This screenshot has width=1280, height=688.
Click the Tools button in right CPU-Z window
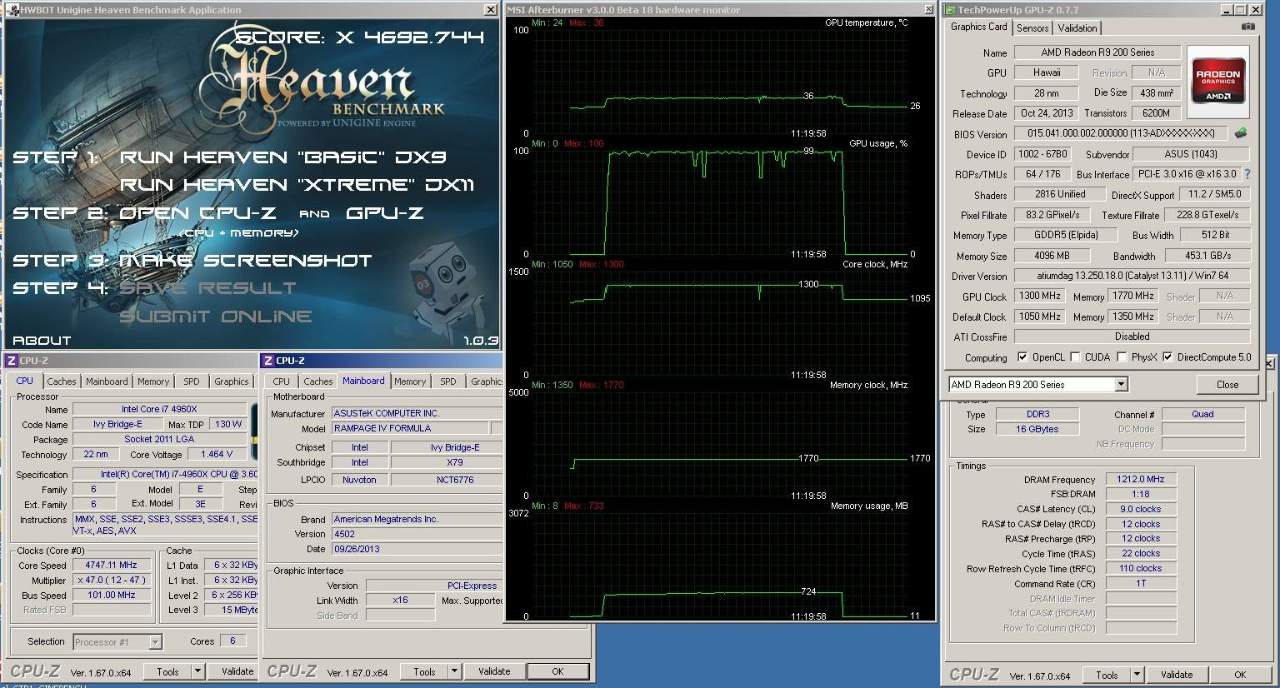point(1107,675)
